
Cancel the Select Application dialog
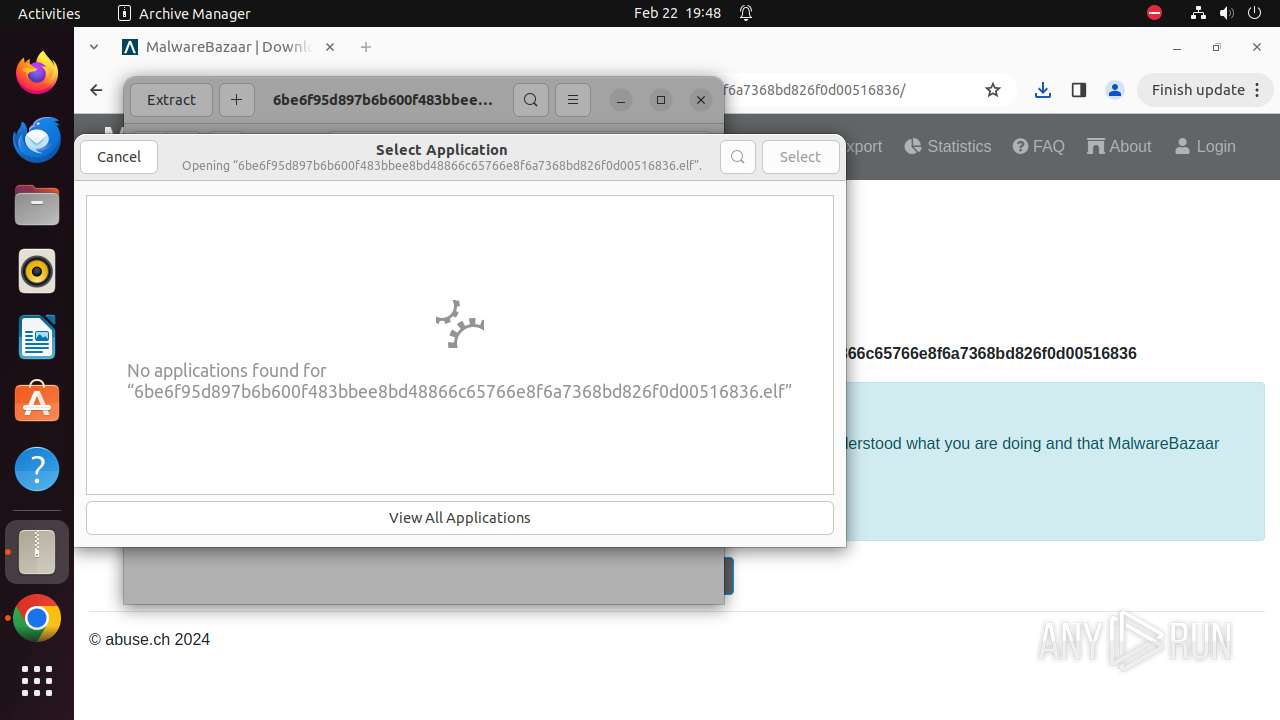click(119, 157)
